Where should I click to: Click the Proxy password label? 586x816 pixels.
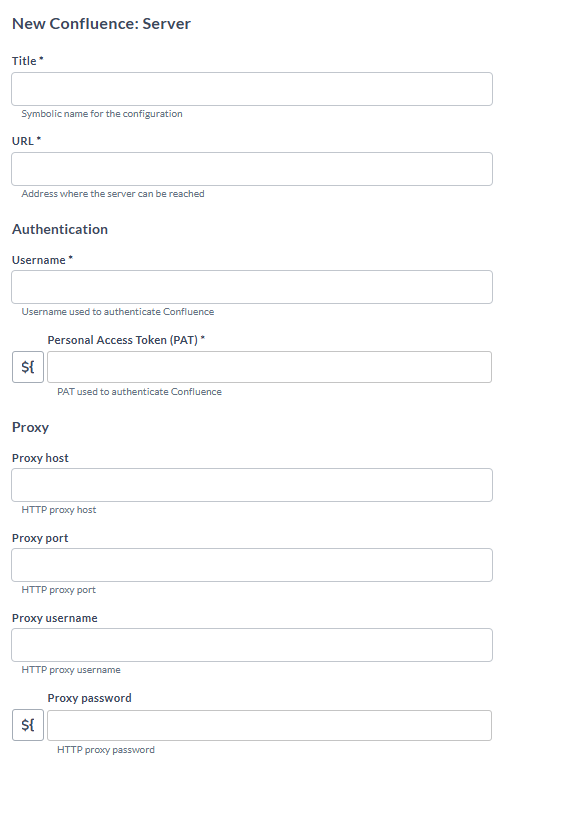pos(90,698)
